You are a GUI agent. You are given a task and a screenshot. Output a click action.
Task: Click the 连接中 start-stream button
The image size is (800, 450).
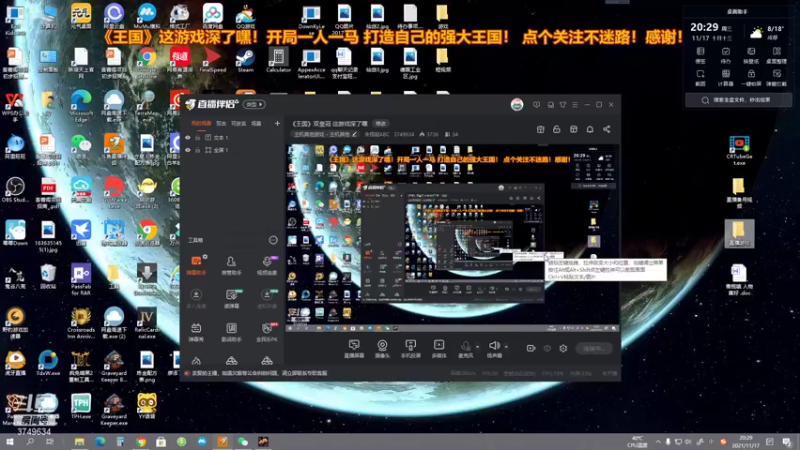pyautogui.click(x=594, y=348)
